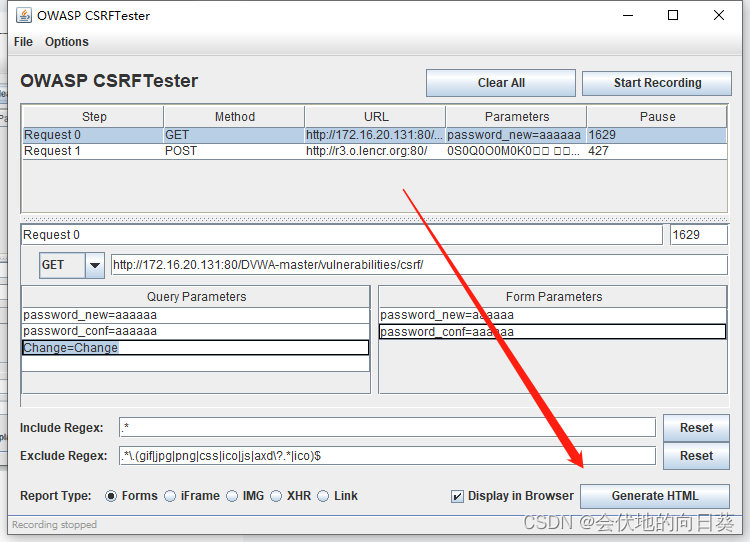Click the Include Regex input field
750x542 pixels.
tap(387, 428)
